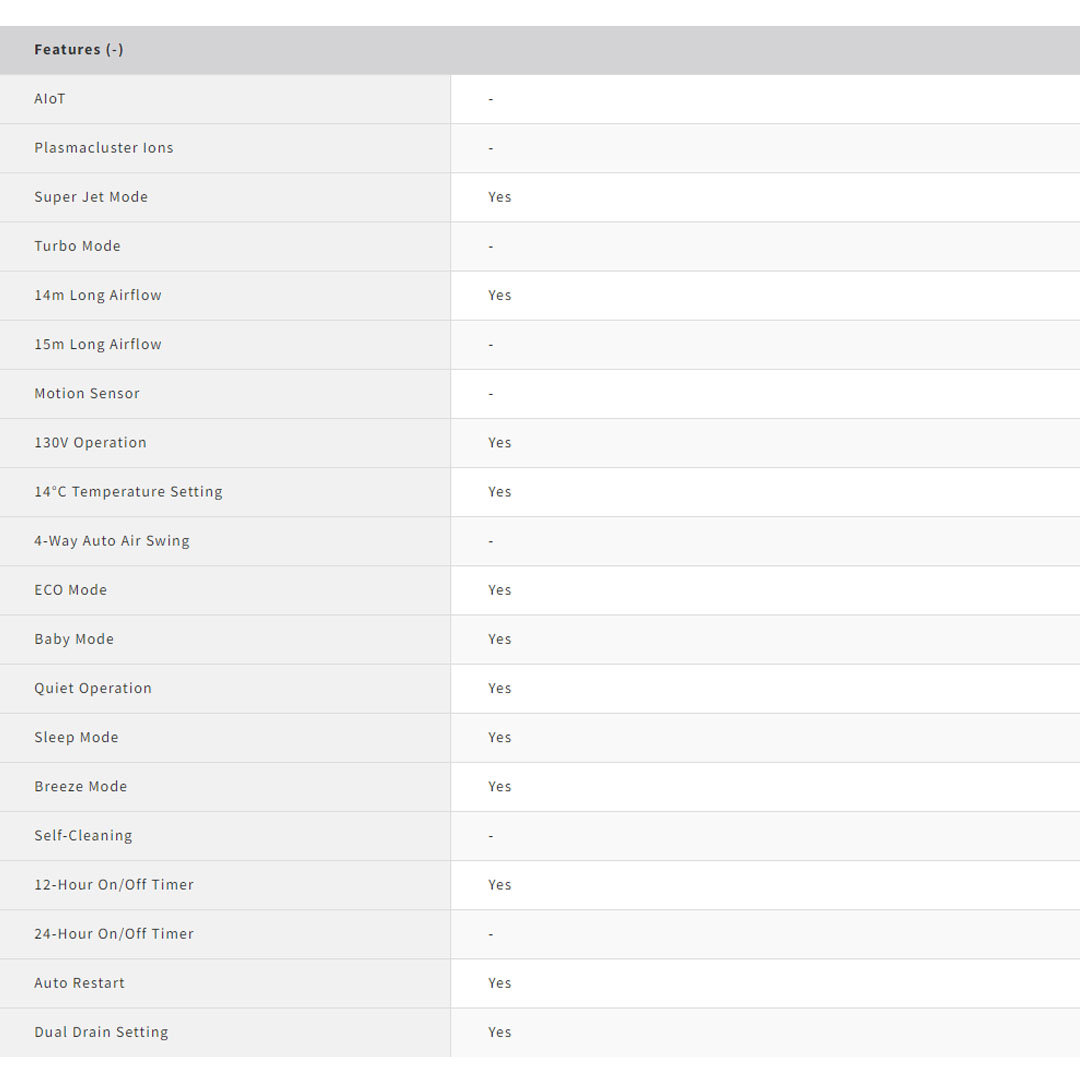Click the 14m Long Airflow label
The image size is (1080, 1080).
click(x=98, y=295)
